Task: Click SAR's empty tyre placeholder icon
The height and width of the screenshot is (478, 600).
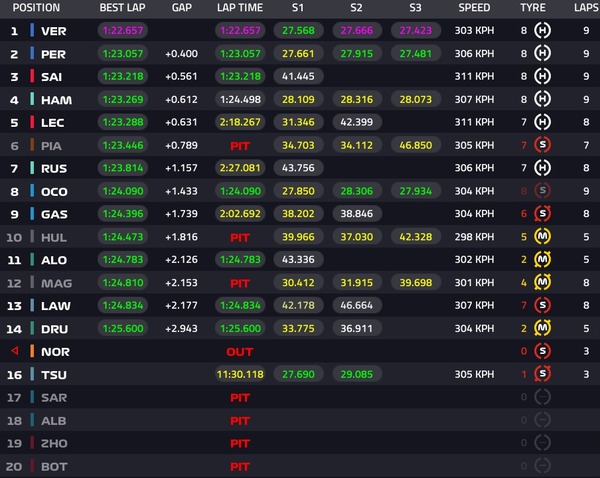Action: [542, 397]
